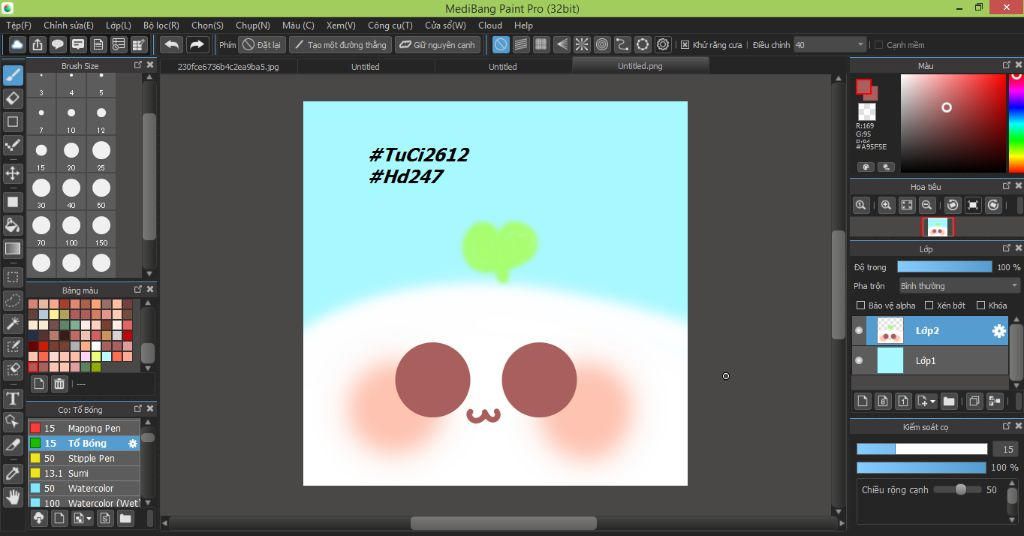1024x536 pixels.
Task: Click the Undo arrow button
Action: 172,44
